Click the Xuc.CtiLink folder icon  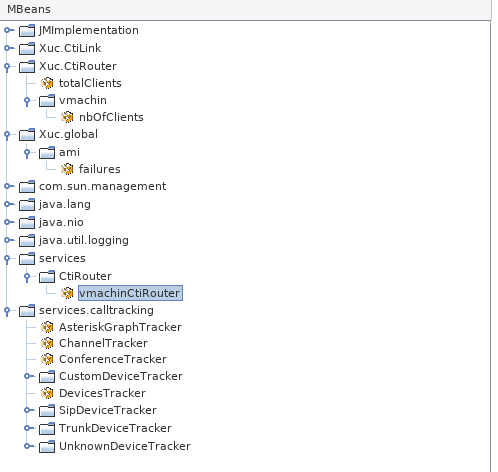pos(27,48)
